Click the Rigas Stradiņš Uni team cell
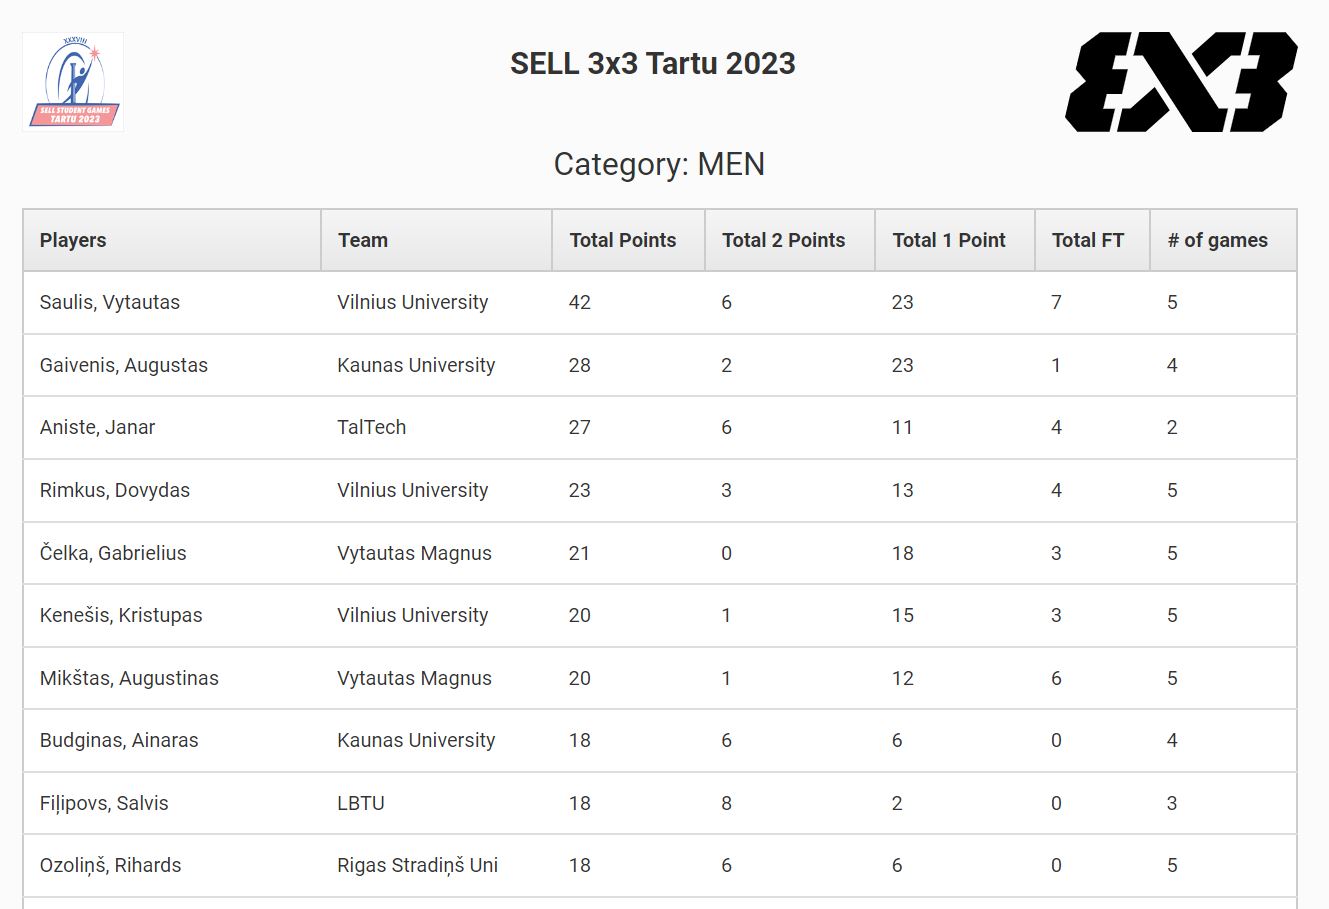Viewport: 1329px width, 909px height. pyautogui.click(x=417, y=865)
